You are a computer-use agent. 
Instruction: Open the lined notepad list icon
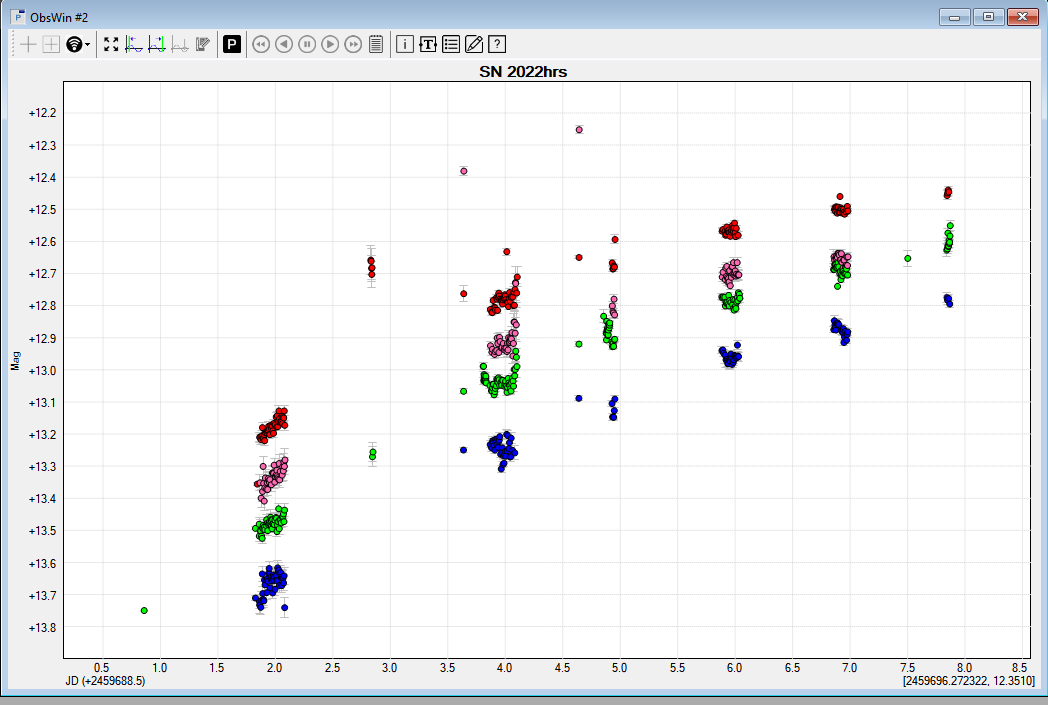pos(376,44)
